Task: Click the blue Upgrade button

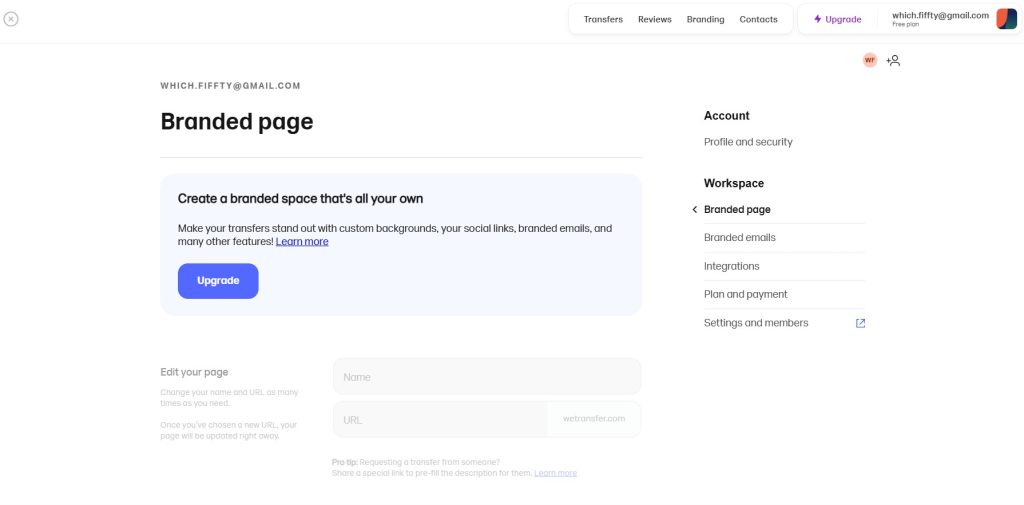Action: (x=218, y=281)
